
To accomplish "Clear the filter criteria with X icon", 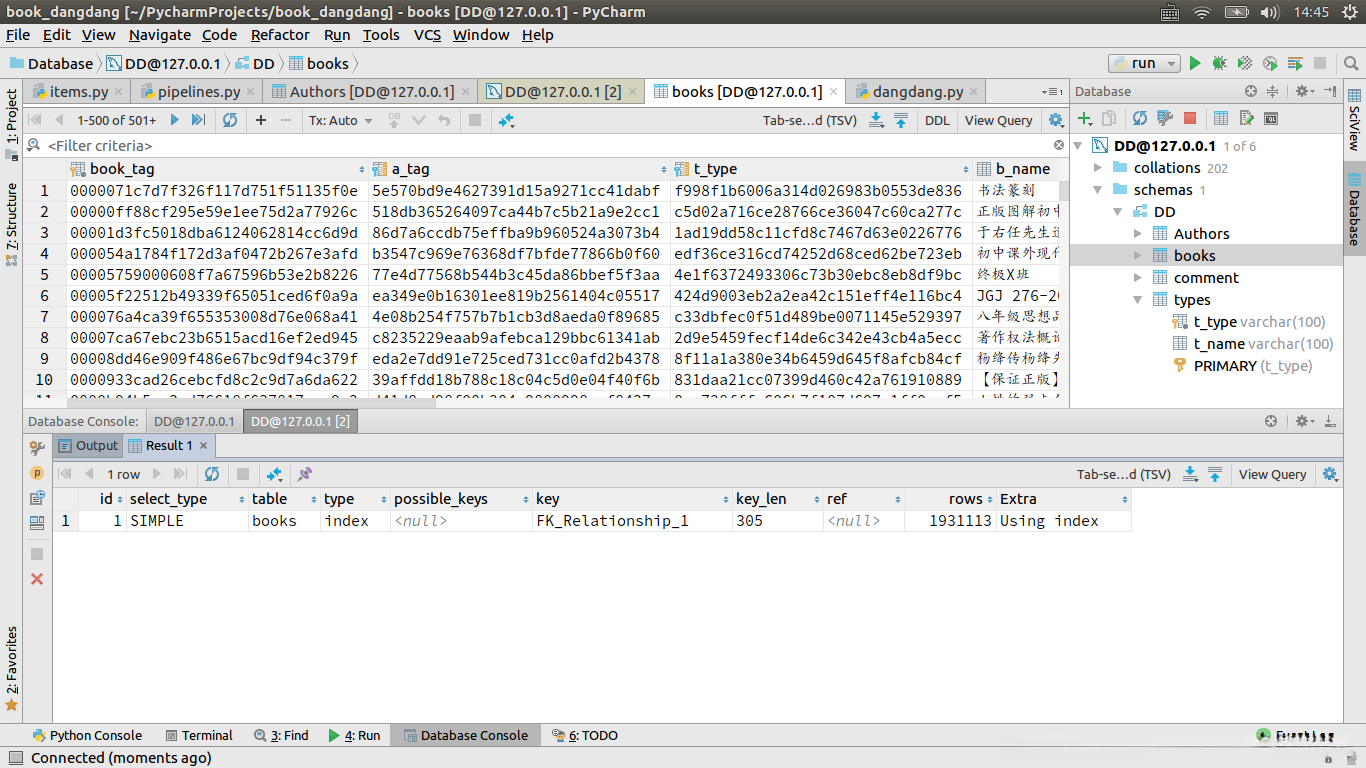I will click(1059, 145).
